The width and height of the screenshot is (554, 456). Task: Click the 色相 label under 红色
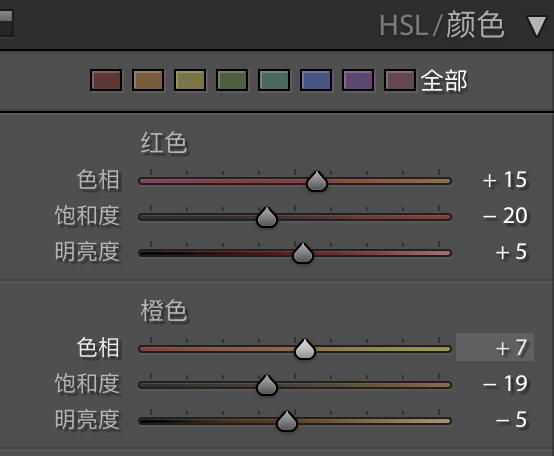point(98,179)
